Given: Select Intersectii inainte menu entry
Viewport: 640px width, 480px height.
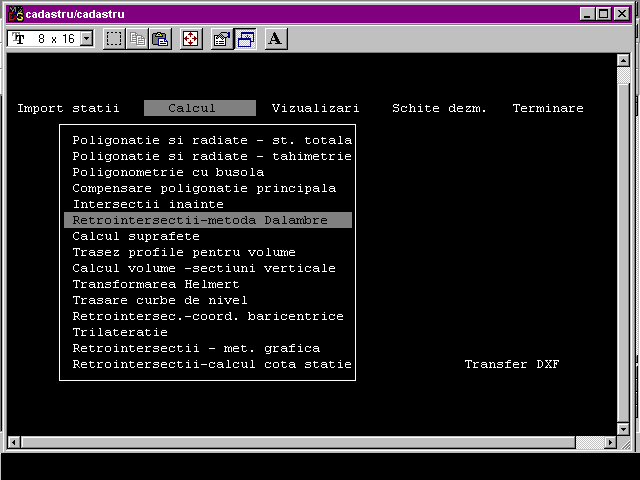Looking at the screenshot, I should pyautogui.click(x=147, y=204).
